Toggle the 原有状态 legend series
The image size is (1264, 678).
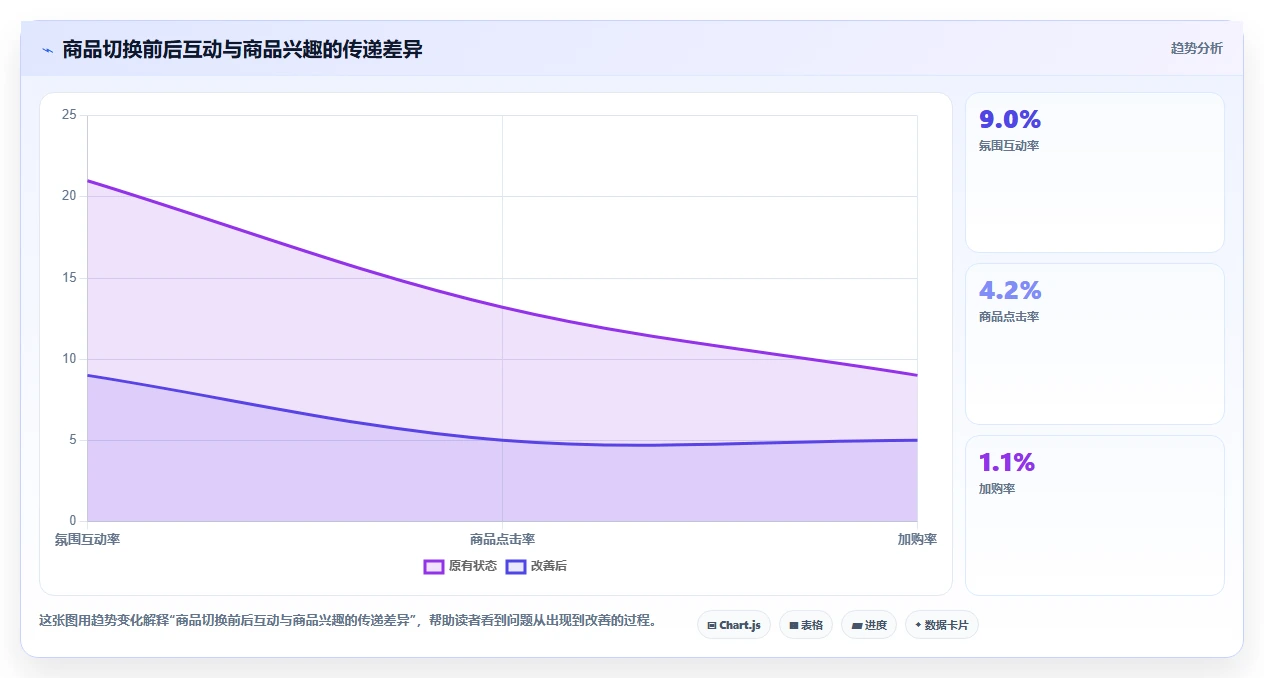460,566
